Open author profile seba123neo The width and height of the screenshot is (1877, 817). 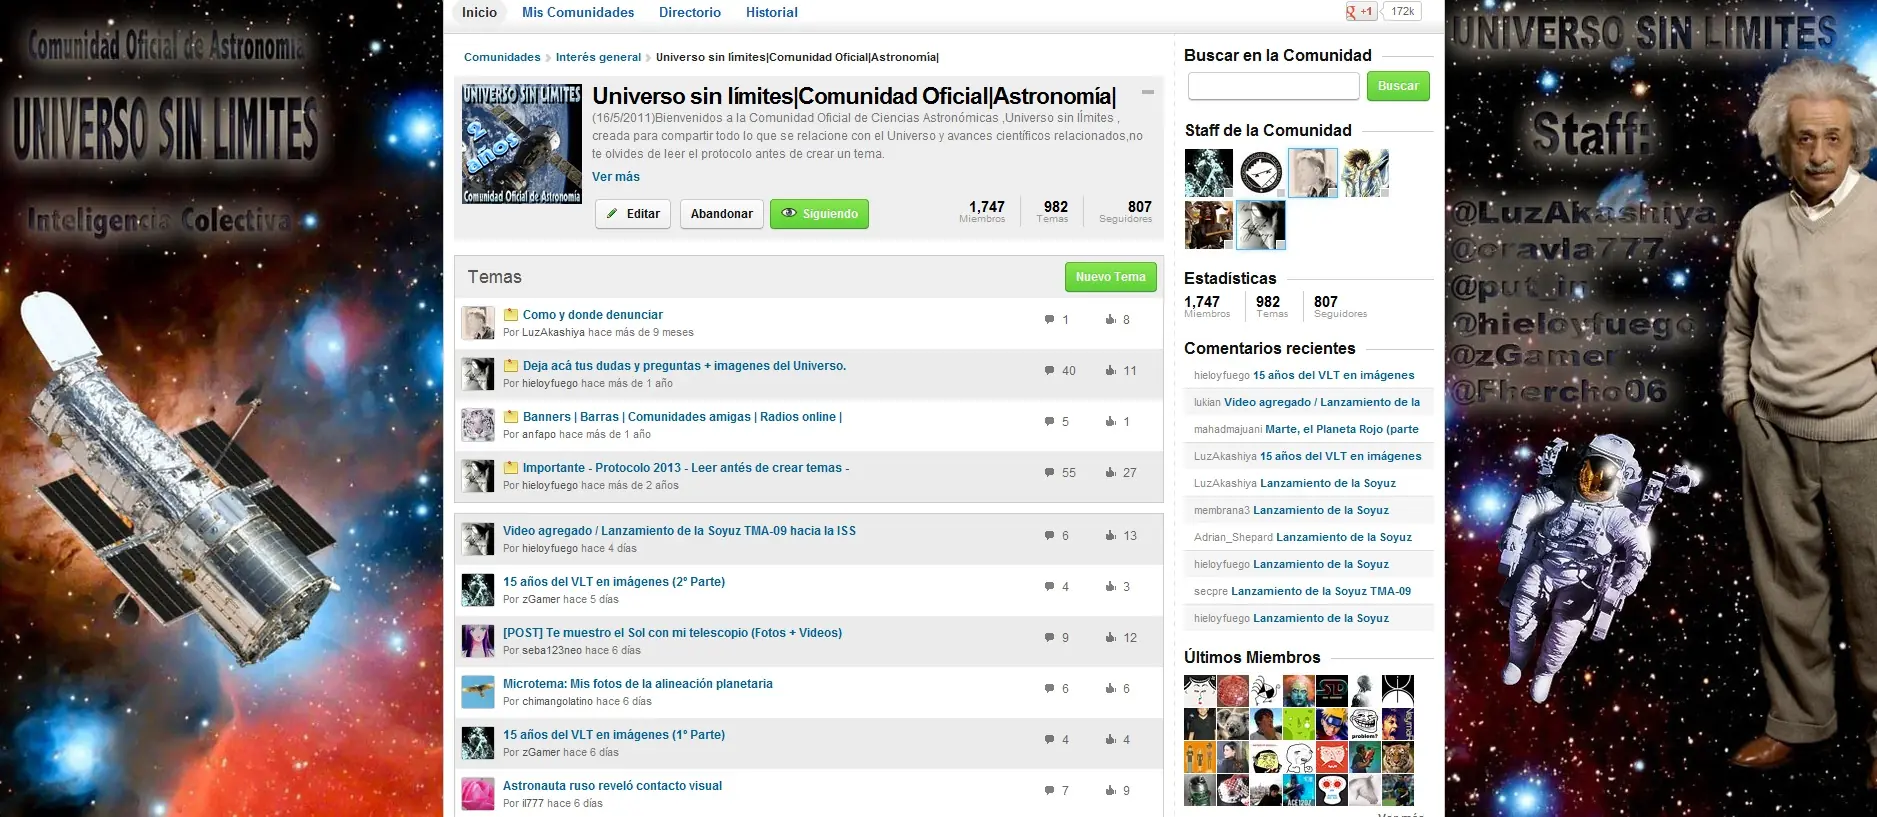(x=552, y=651)
